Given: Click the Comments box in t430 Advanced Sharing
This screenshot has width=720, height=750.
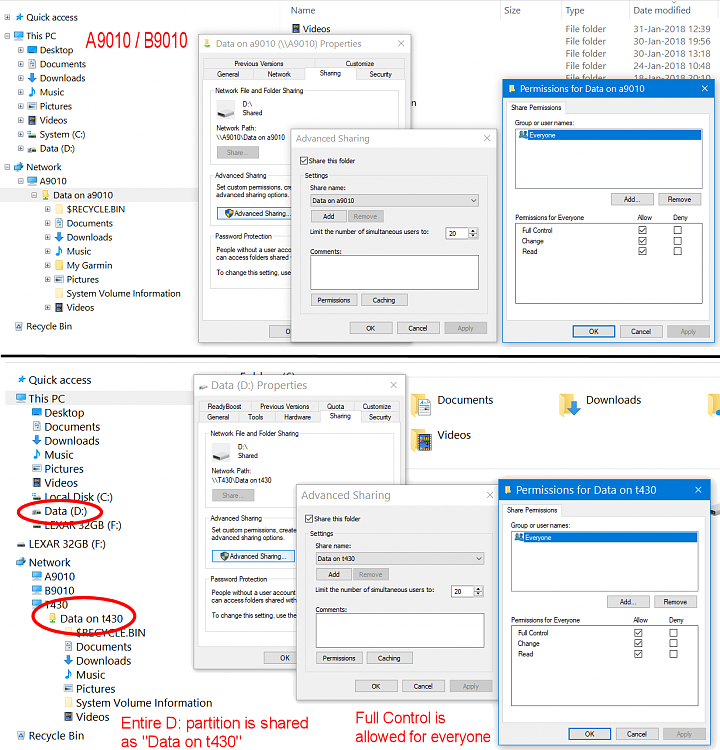Looking at the screenshot, I should 400,630.
